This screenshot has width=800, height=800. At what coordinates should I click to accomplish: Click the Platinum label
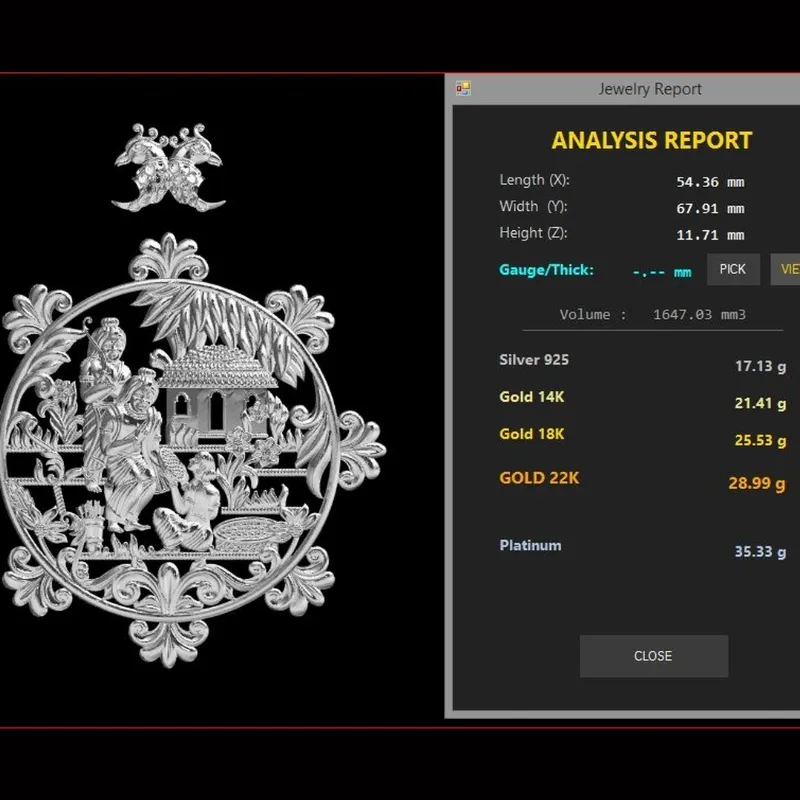point(530,545)
